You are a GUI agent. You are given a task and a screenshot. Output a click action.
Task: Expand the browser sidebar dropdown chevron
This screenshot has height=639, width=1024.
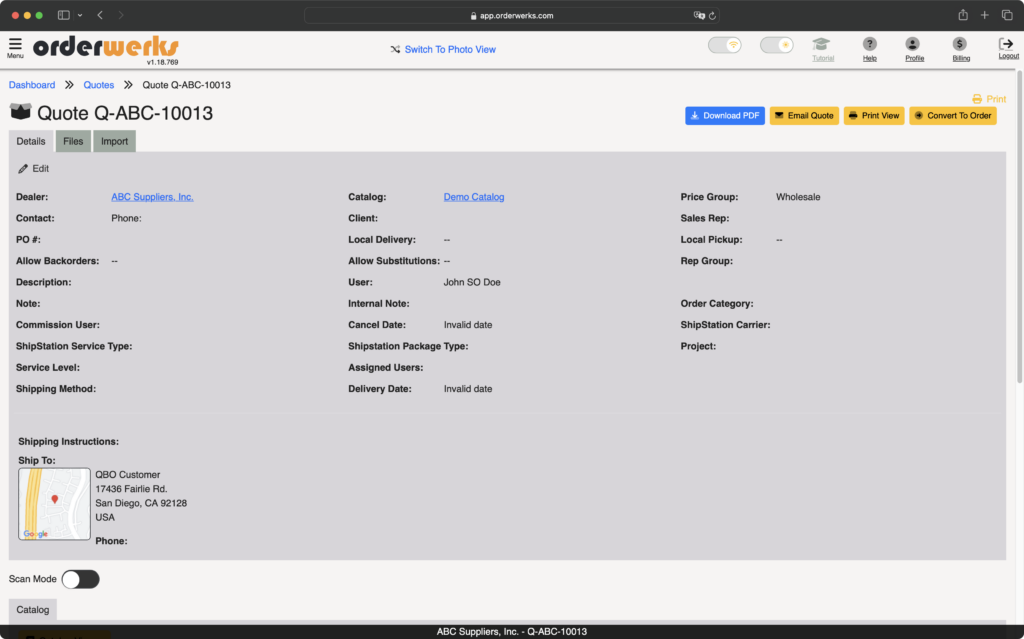click(x=80, y=15)
